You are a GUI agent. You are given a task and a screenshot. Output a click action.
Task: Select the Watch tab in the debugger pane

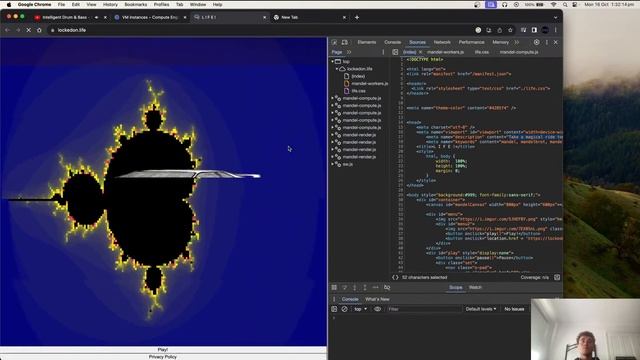pyautogui.click(x=475, y=287)
